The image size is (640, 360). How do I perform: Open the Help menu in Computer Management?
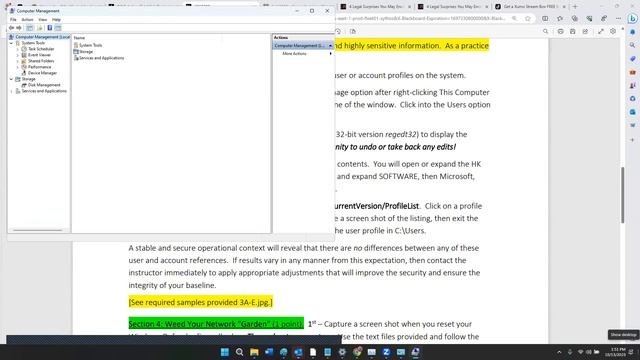click(x=56, y=20)
